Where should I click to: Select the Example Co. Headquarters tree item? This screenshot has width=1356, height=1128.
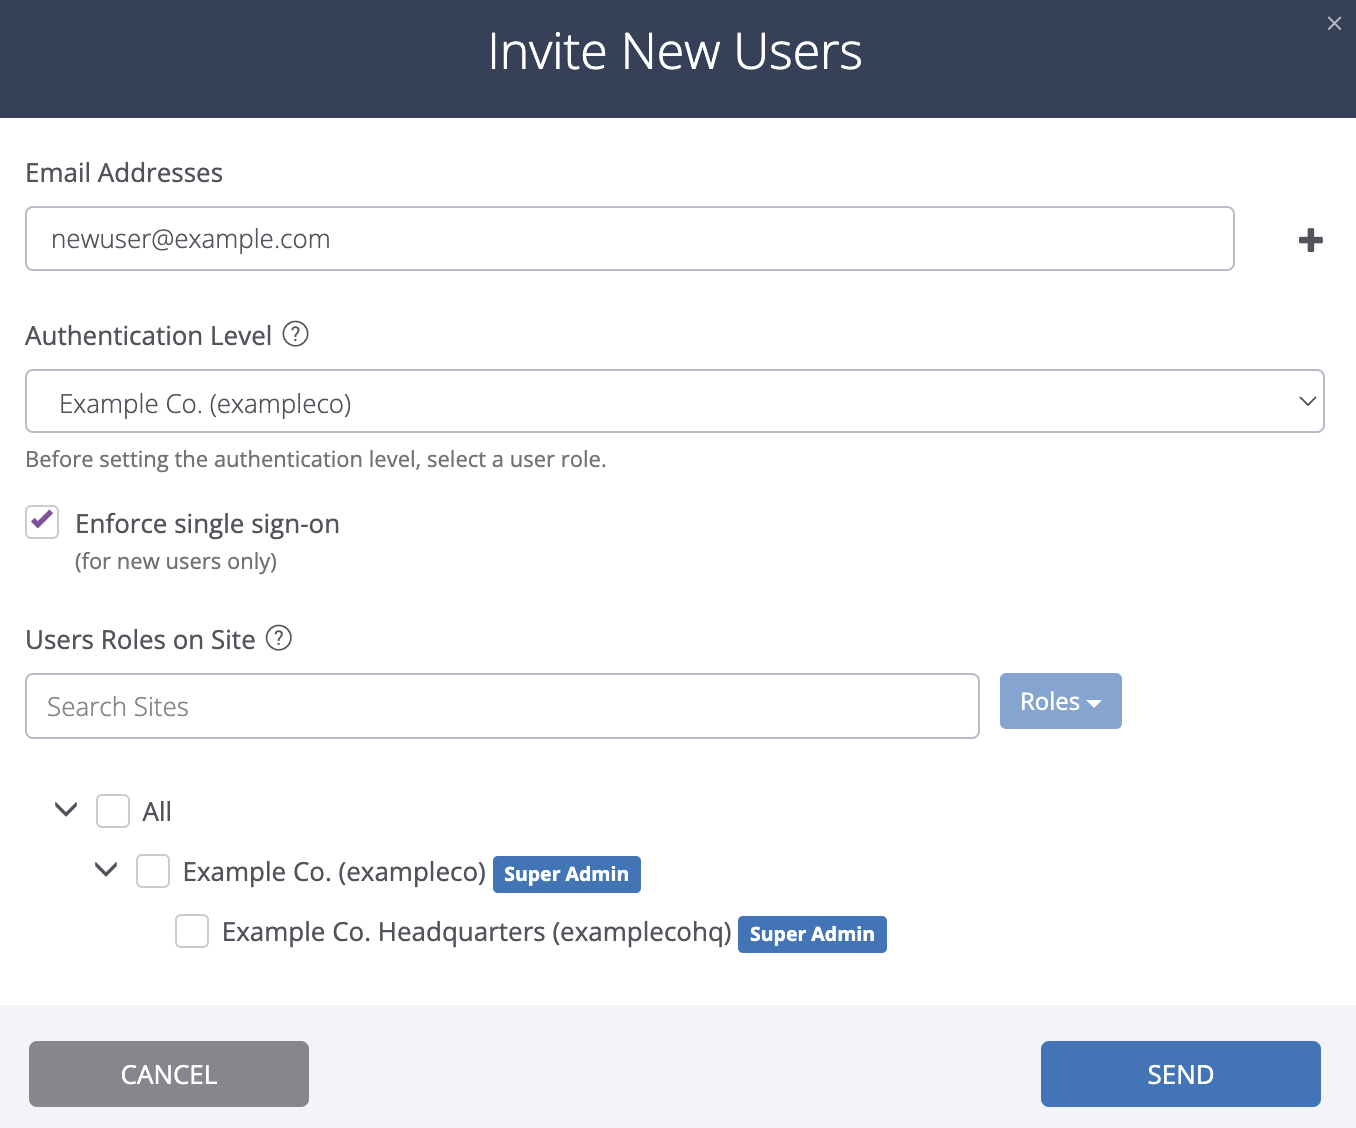click(x=477, y=931)
